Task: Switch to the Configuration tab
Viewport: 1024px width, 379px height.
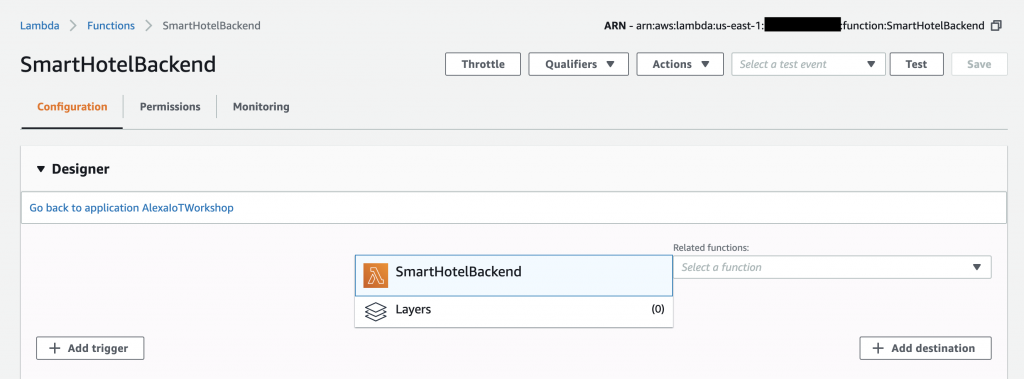Action: [72, 107]
